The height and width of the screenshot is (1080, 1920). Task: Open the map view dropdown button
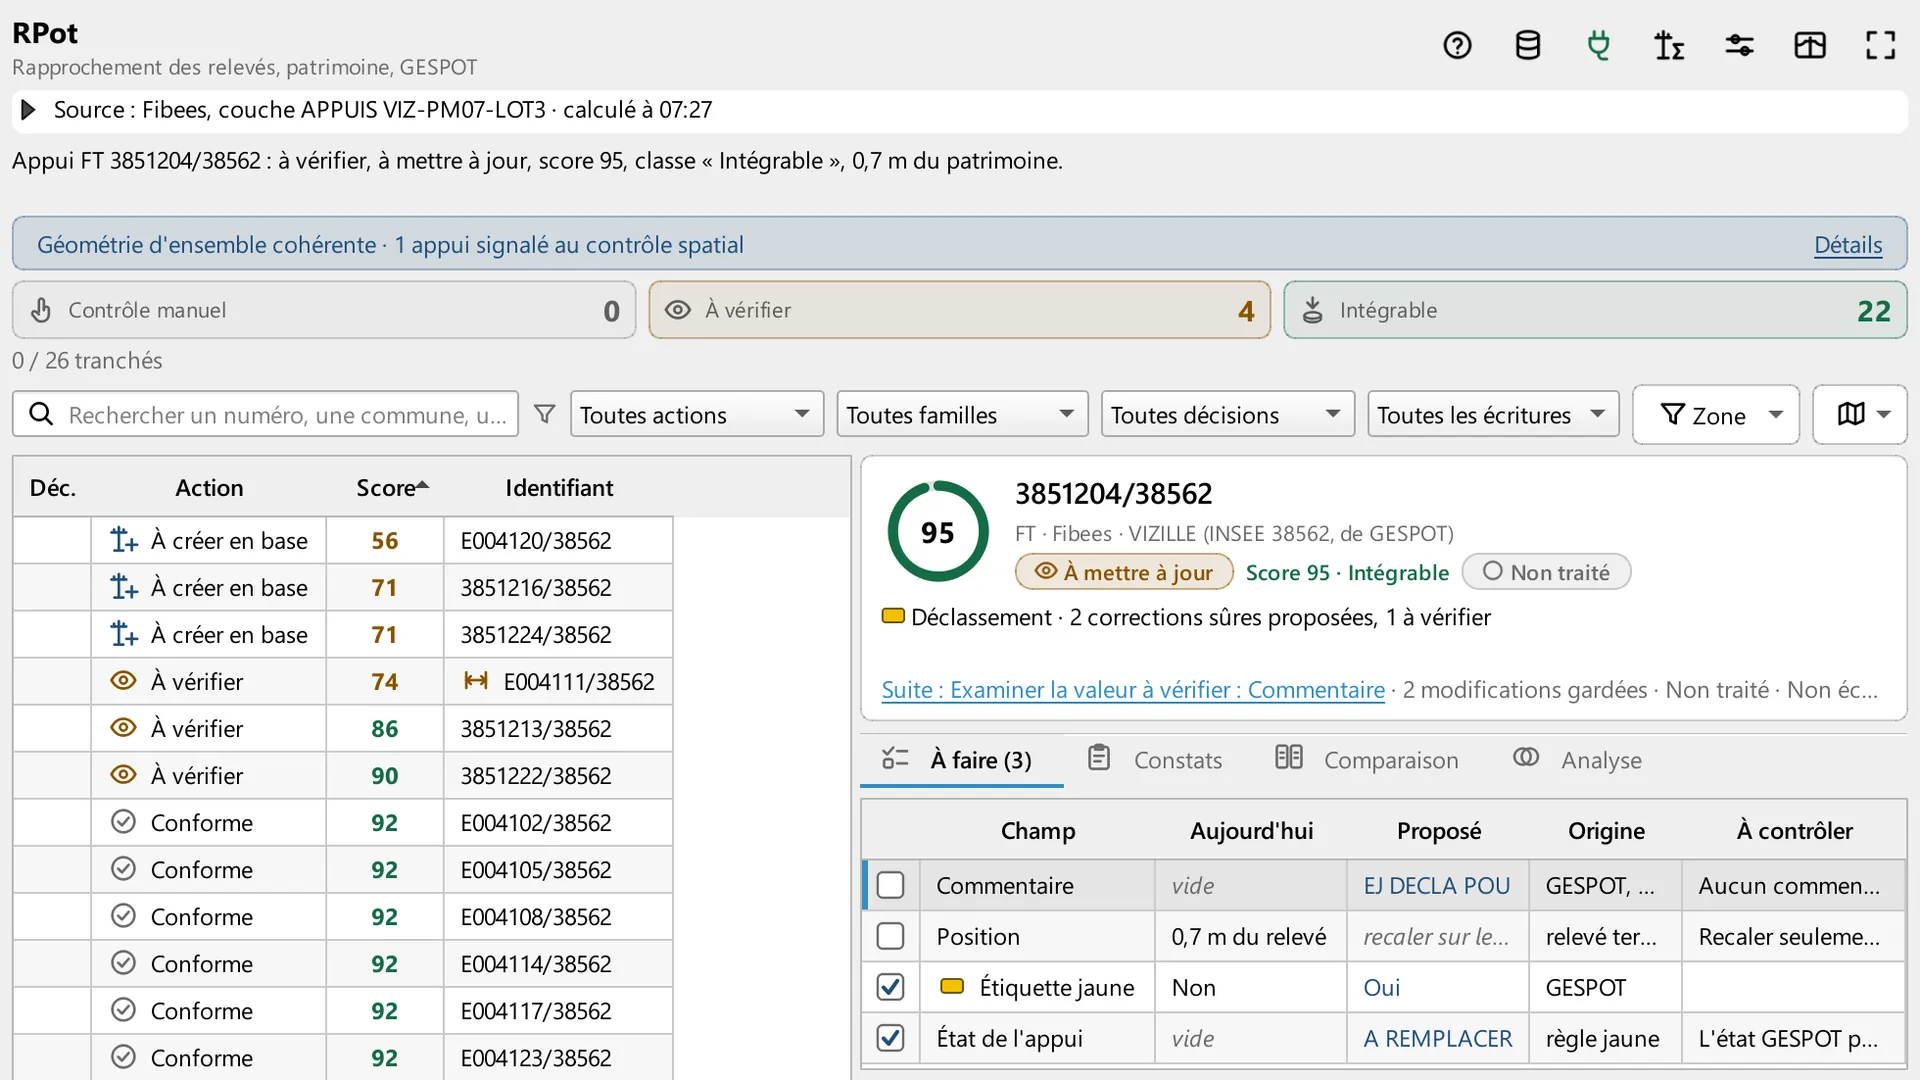(x=1860, y=414)
